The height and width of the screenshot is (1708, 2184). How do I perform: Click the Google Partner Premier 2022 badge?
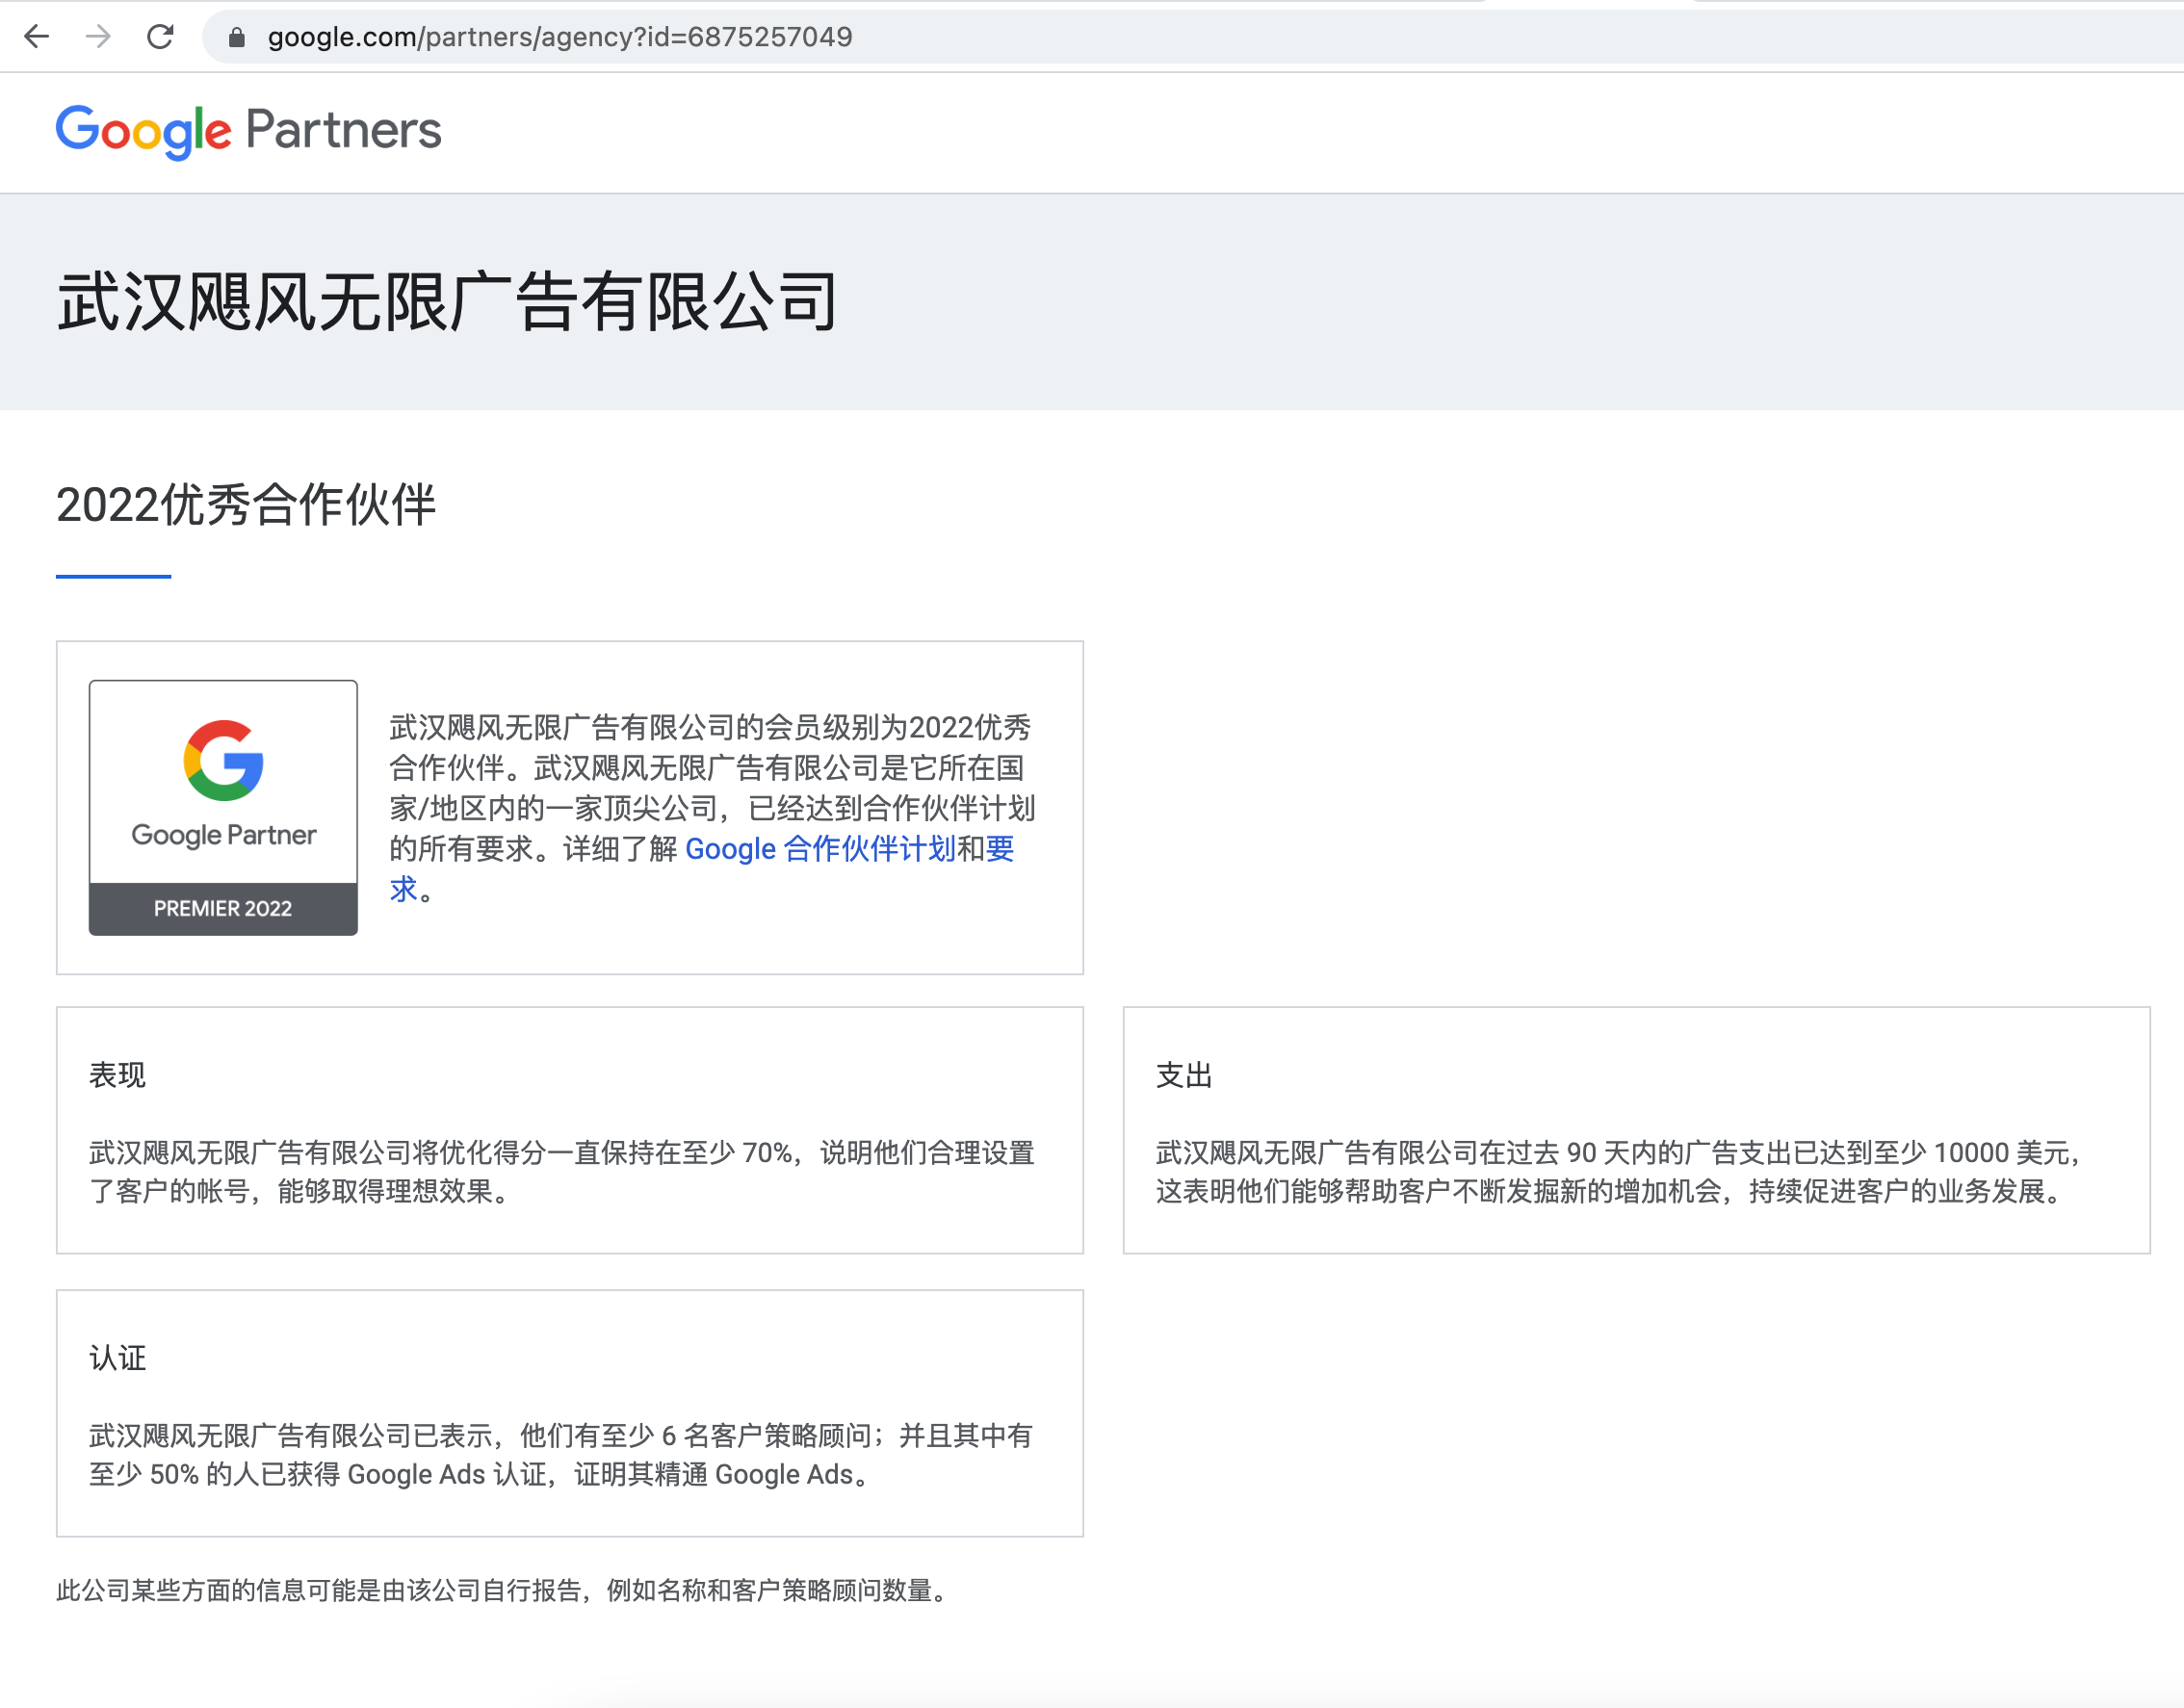click(x=223, y=808)
